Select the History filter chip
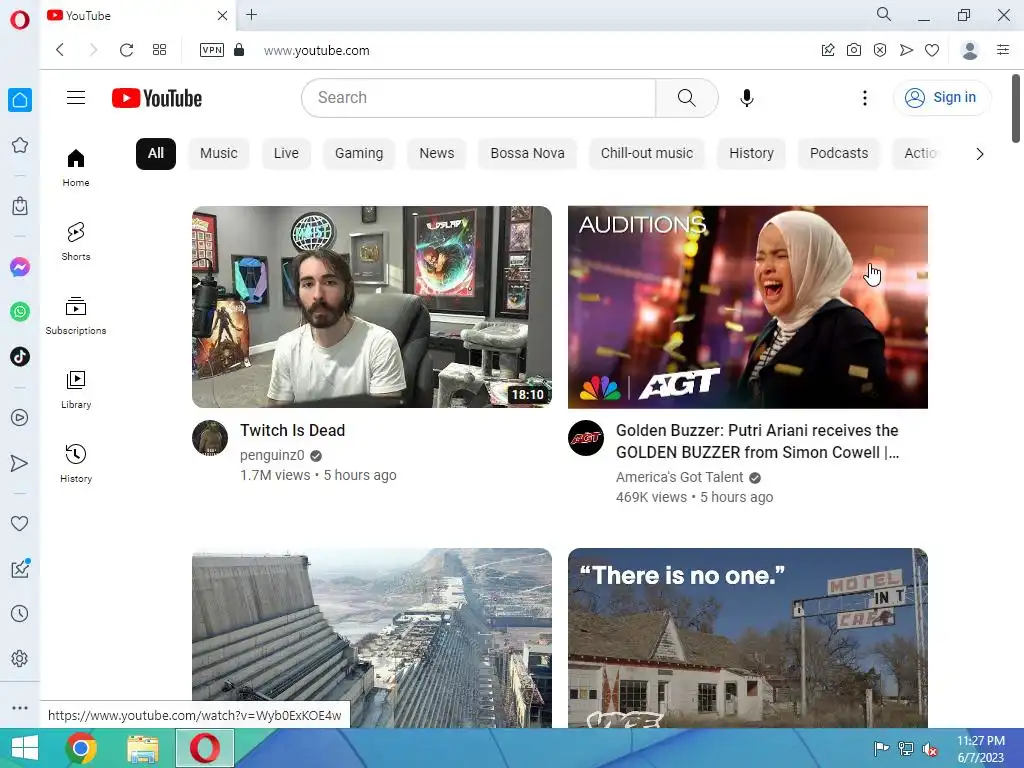 pyautogui.click(x=751, y=153)
